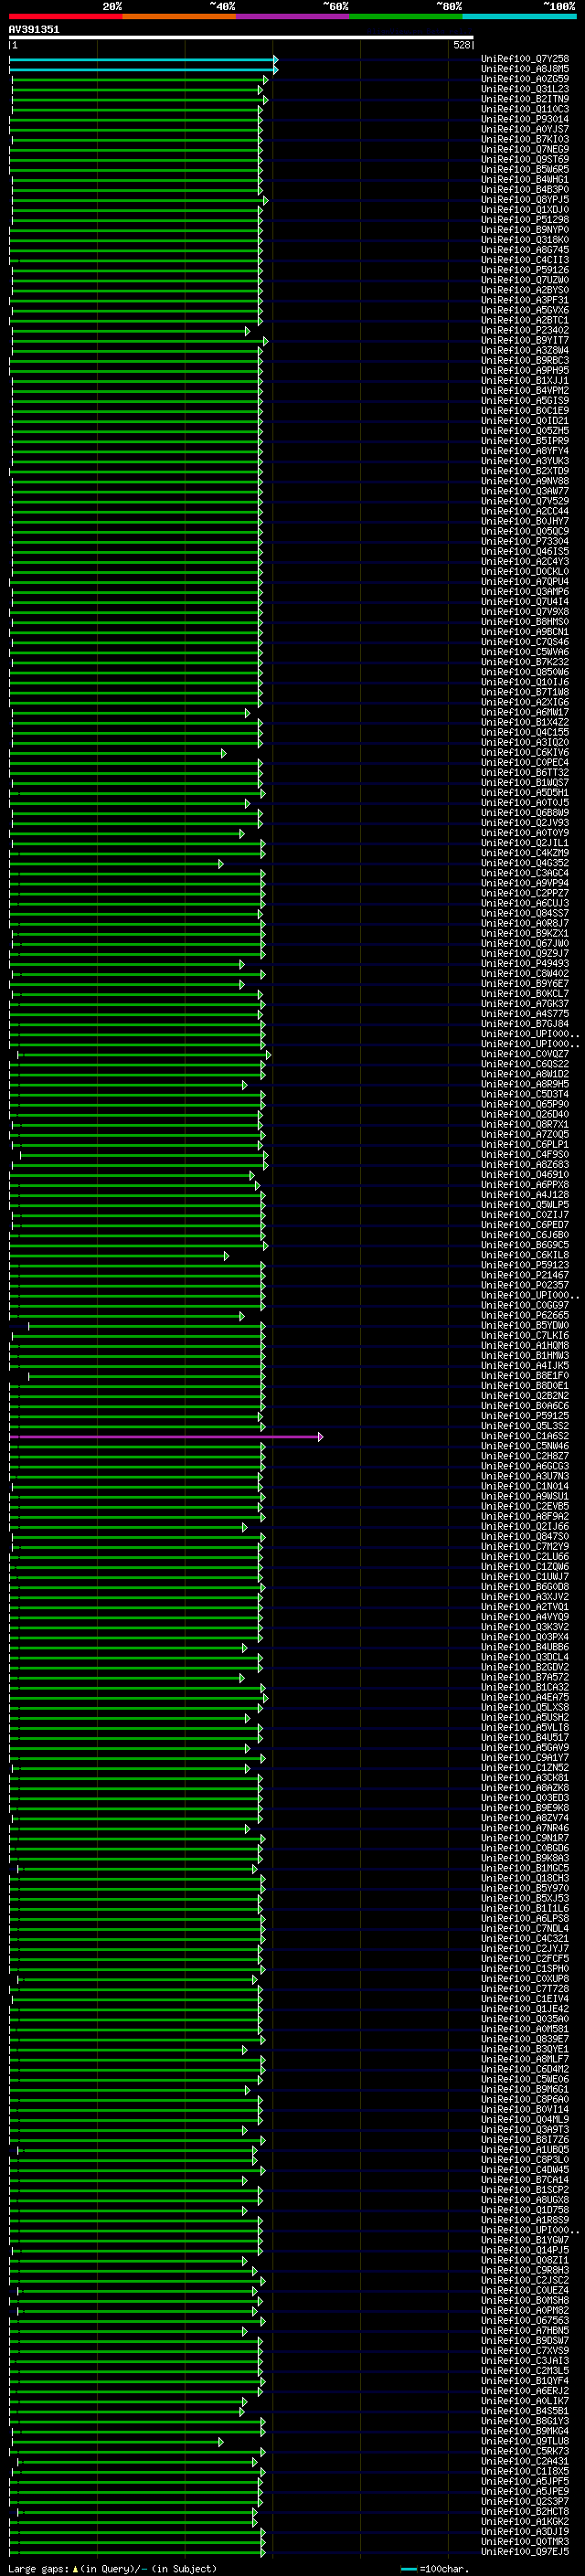Select hit label UniRef100_A7GK37
The width and height of the screenshot is (585, 2576).
[x=524, y=1004]
